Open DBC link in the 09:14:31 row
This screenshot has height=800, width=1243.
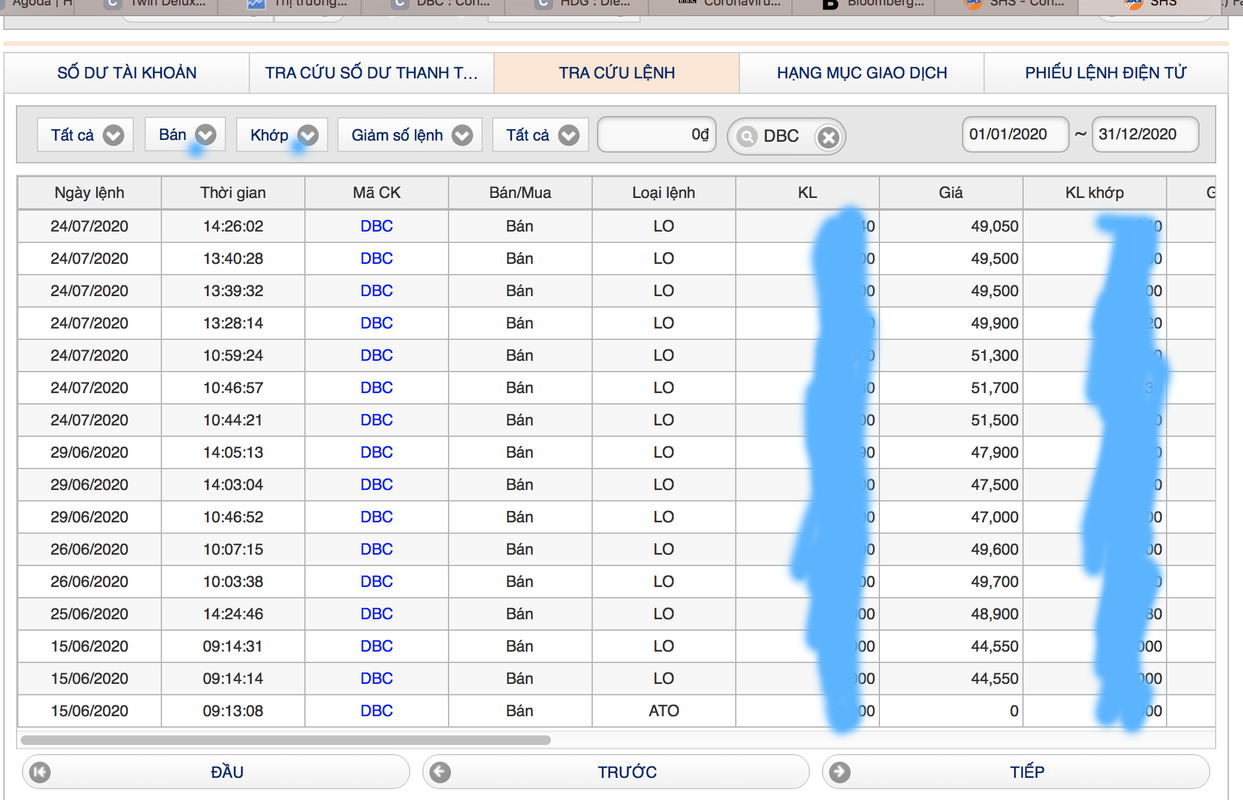click(377, 646)
